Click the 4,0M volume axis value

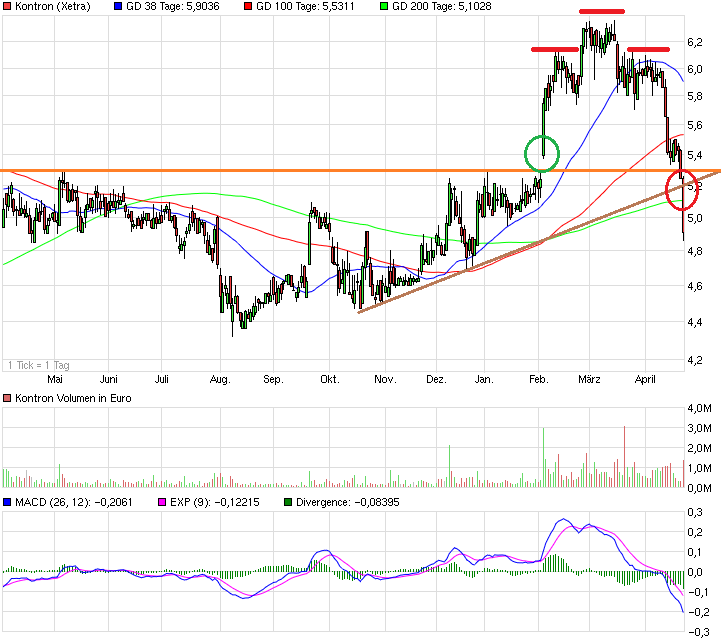point(699,408)
